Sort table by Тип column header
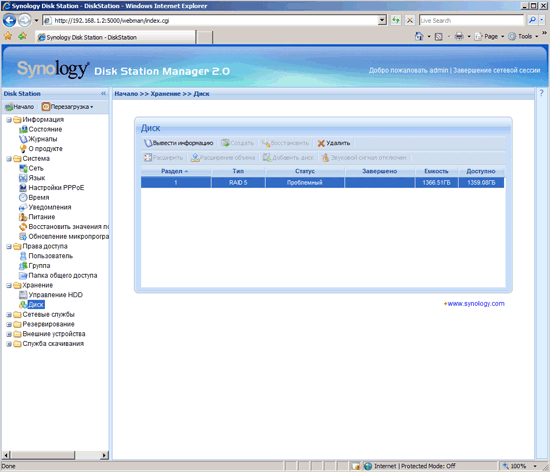The width and height of the screenshot is (550, 472). coord(238,171)
